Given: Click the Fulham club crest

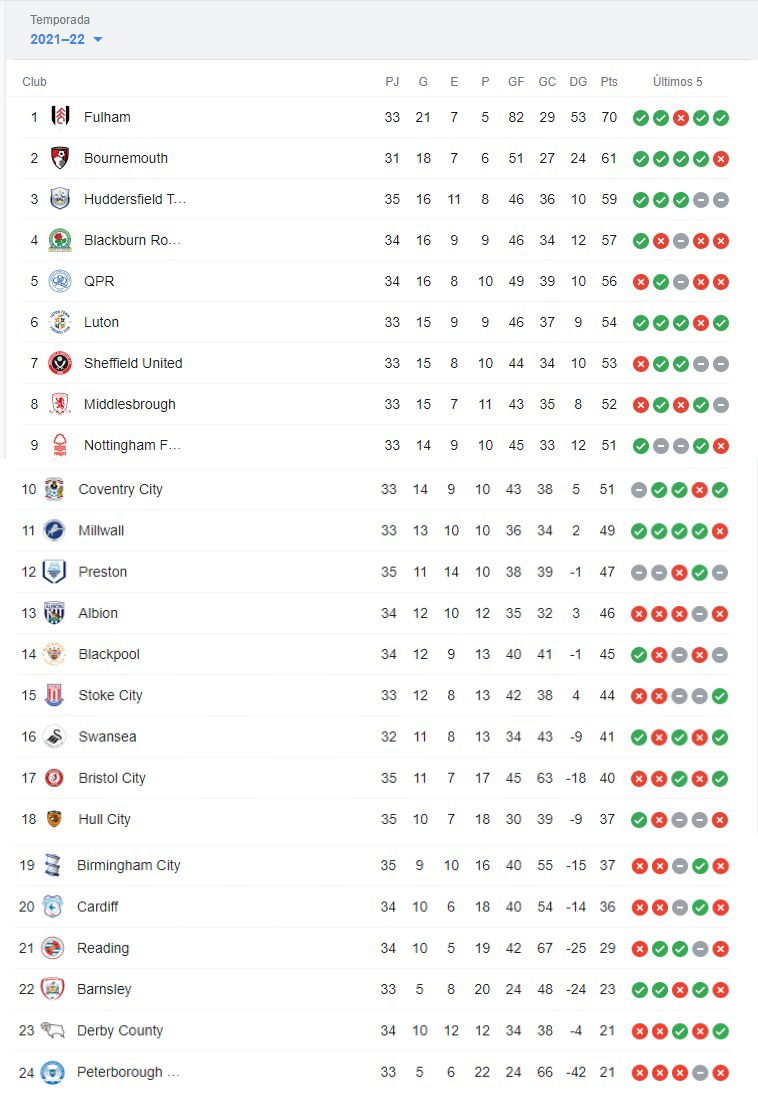Looking at the screenshot, I should [x=60, y=116].
